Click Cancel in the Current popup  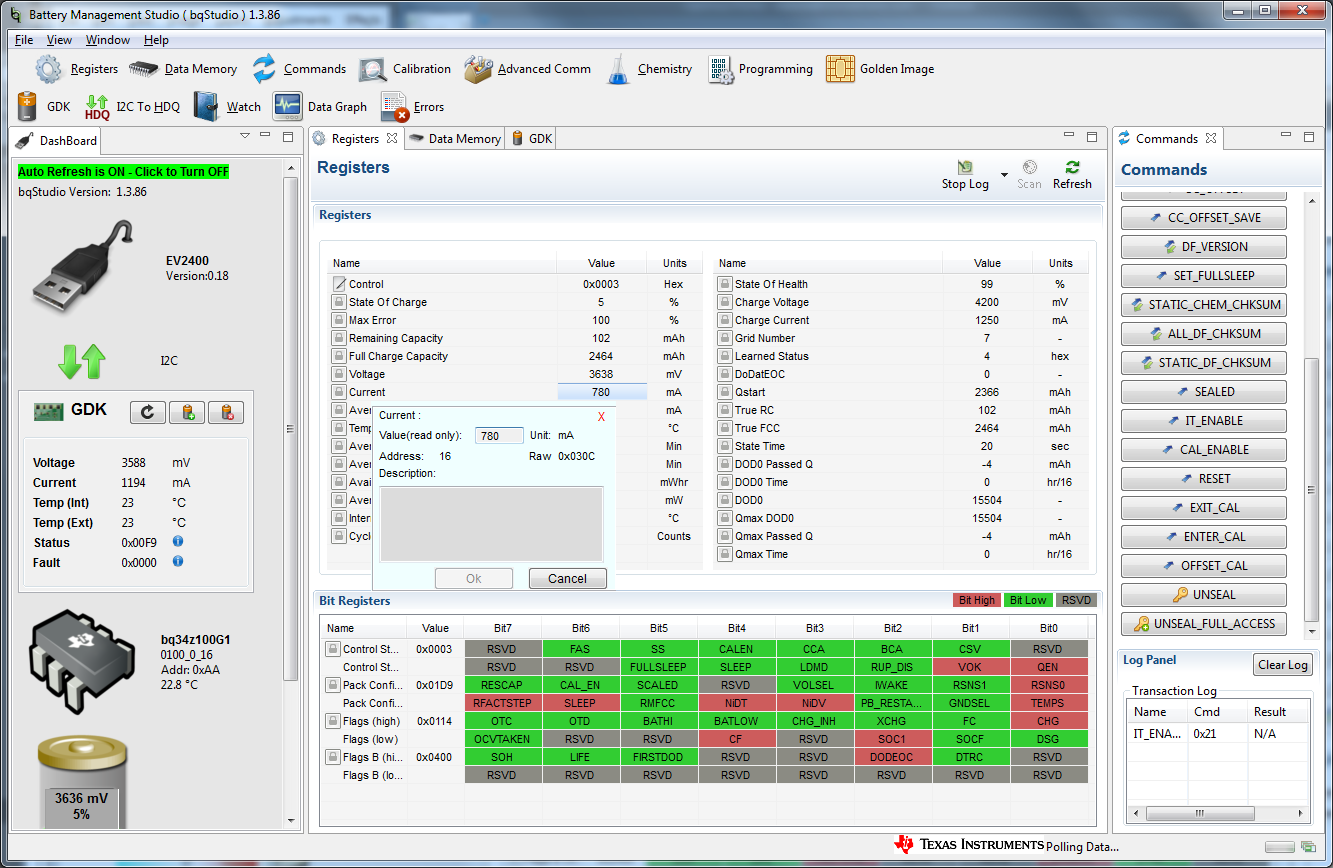[567, 578]
